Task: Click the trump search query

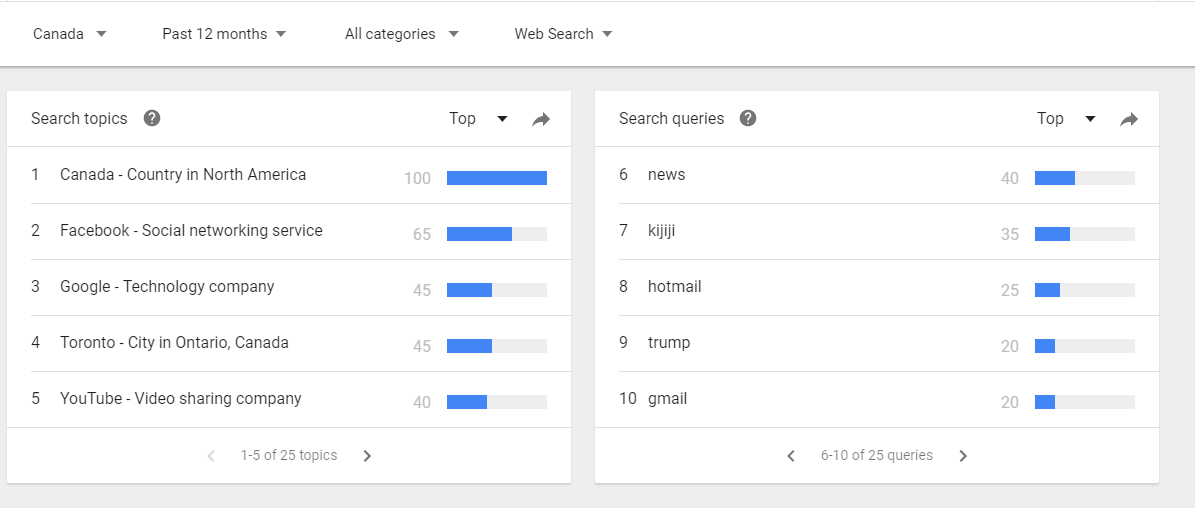Action: (669, 343)
